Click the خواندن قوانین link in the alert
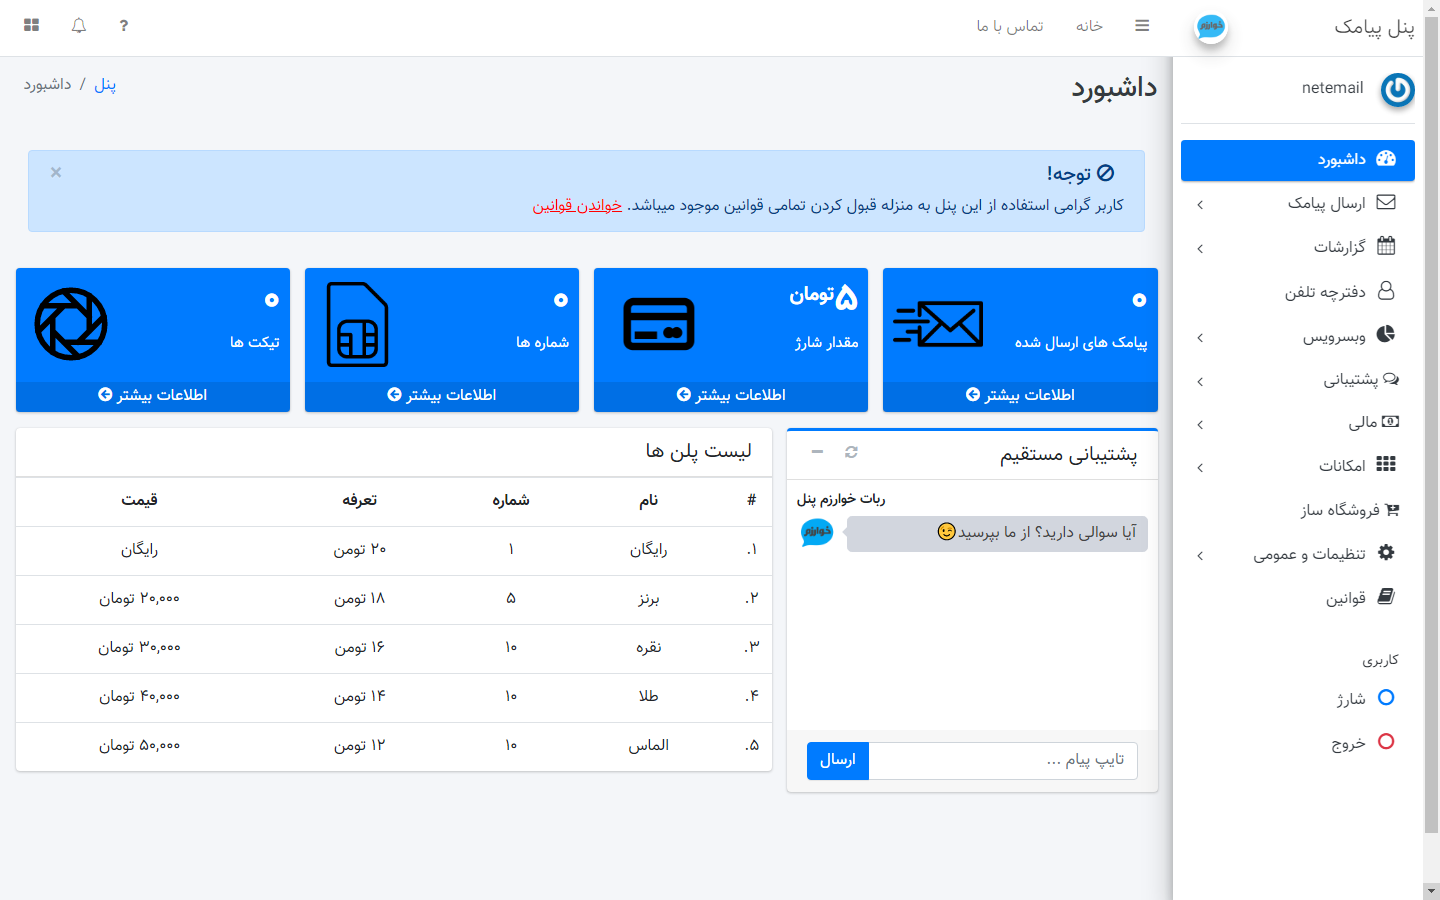Image resolution: width=1440 pixels, height=900 pixels. pyautogui.click(x=577, y=205)
